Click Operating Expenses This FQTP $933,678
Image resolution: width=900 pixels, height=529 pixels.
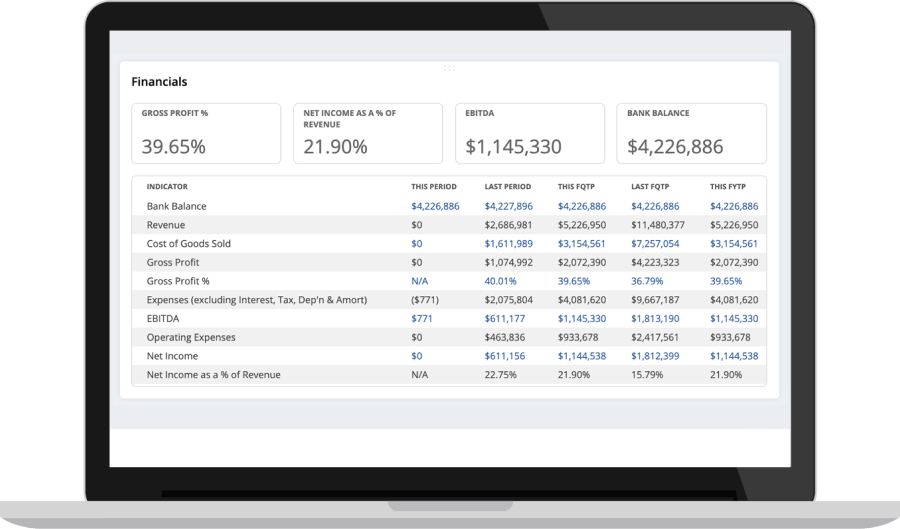[x=578, y=337]
